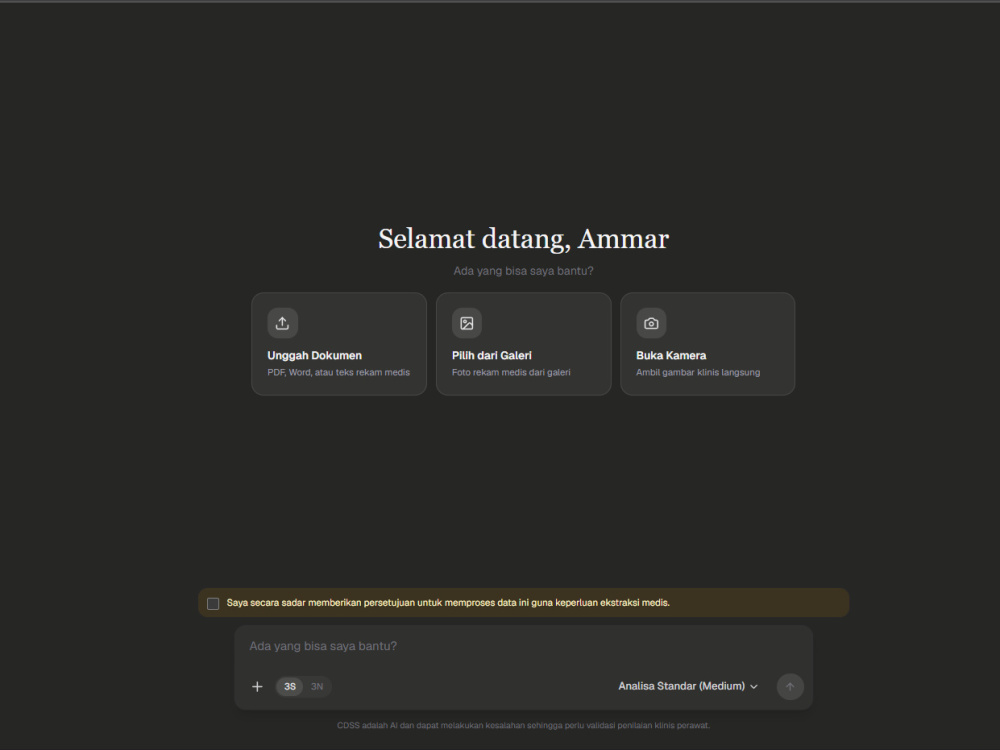Click the 'Selamat datang, Ammar' heading
Screen dimensions: 1000x750
[524, 239]
